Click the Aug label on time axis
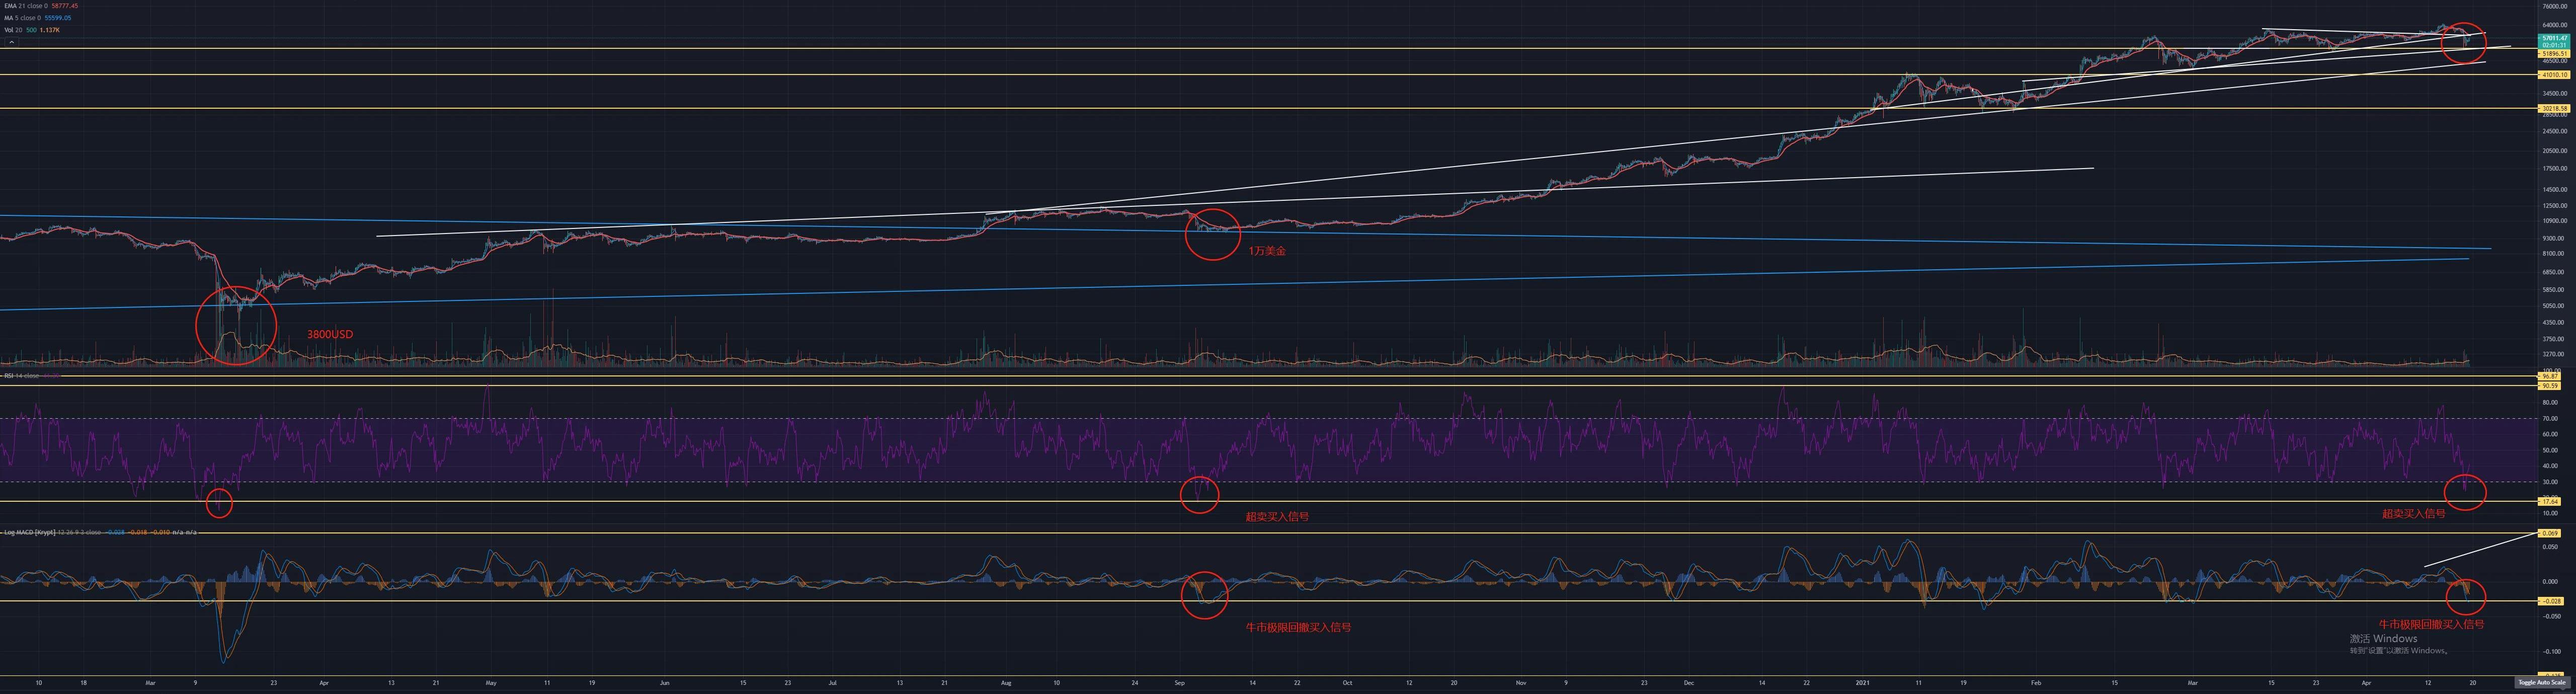 click(x=1006, y=683)
